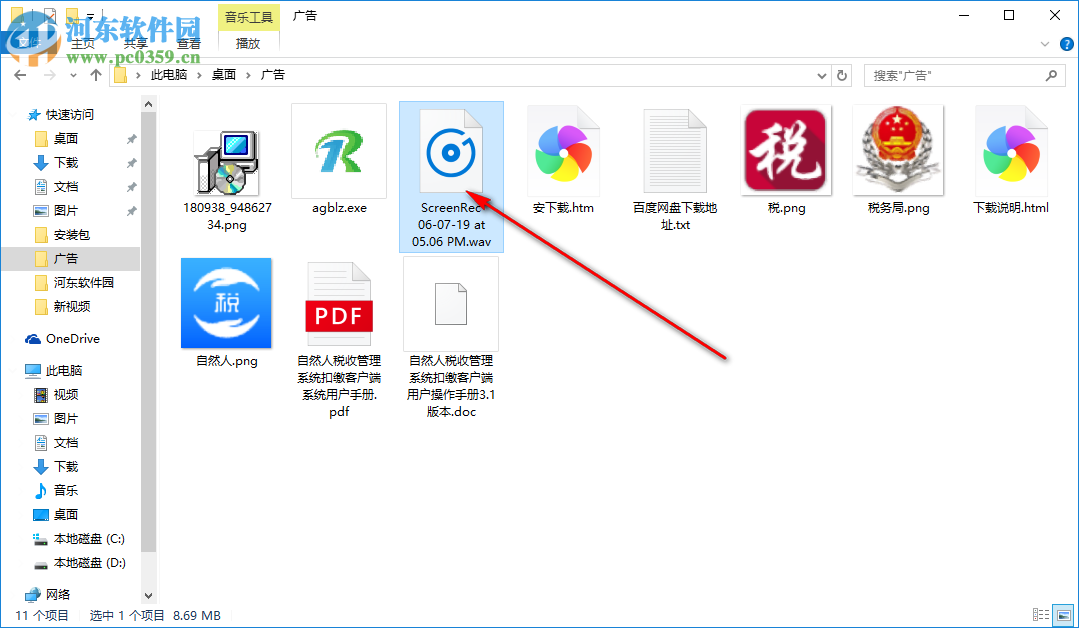
Task: Click the navigation pane scroll down arrow
Action: [149, 596]
